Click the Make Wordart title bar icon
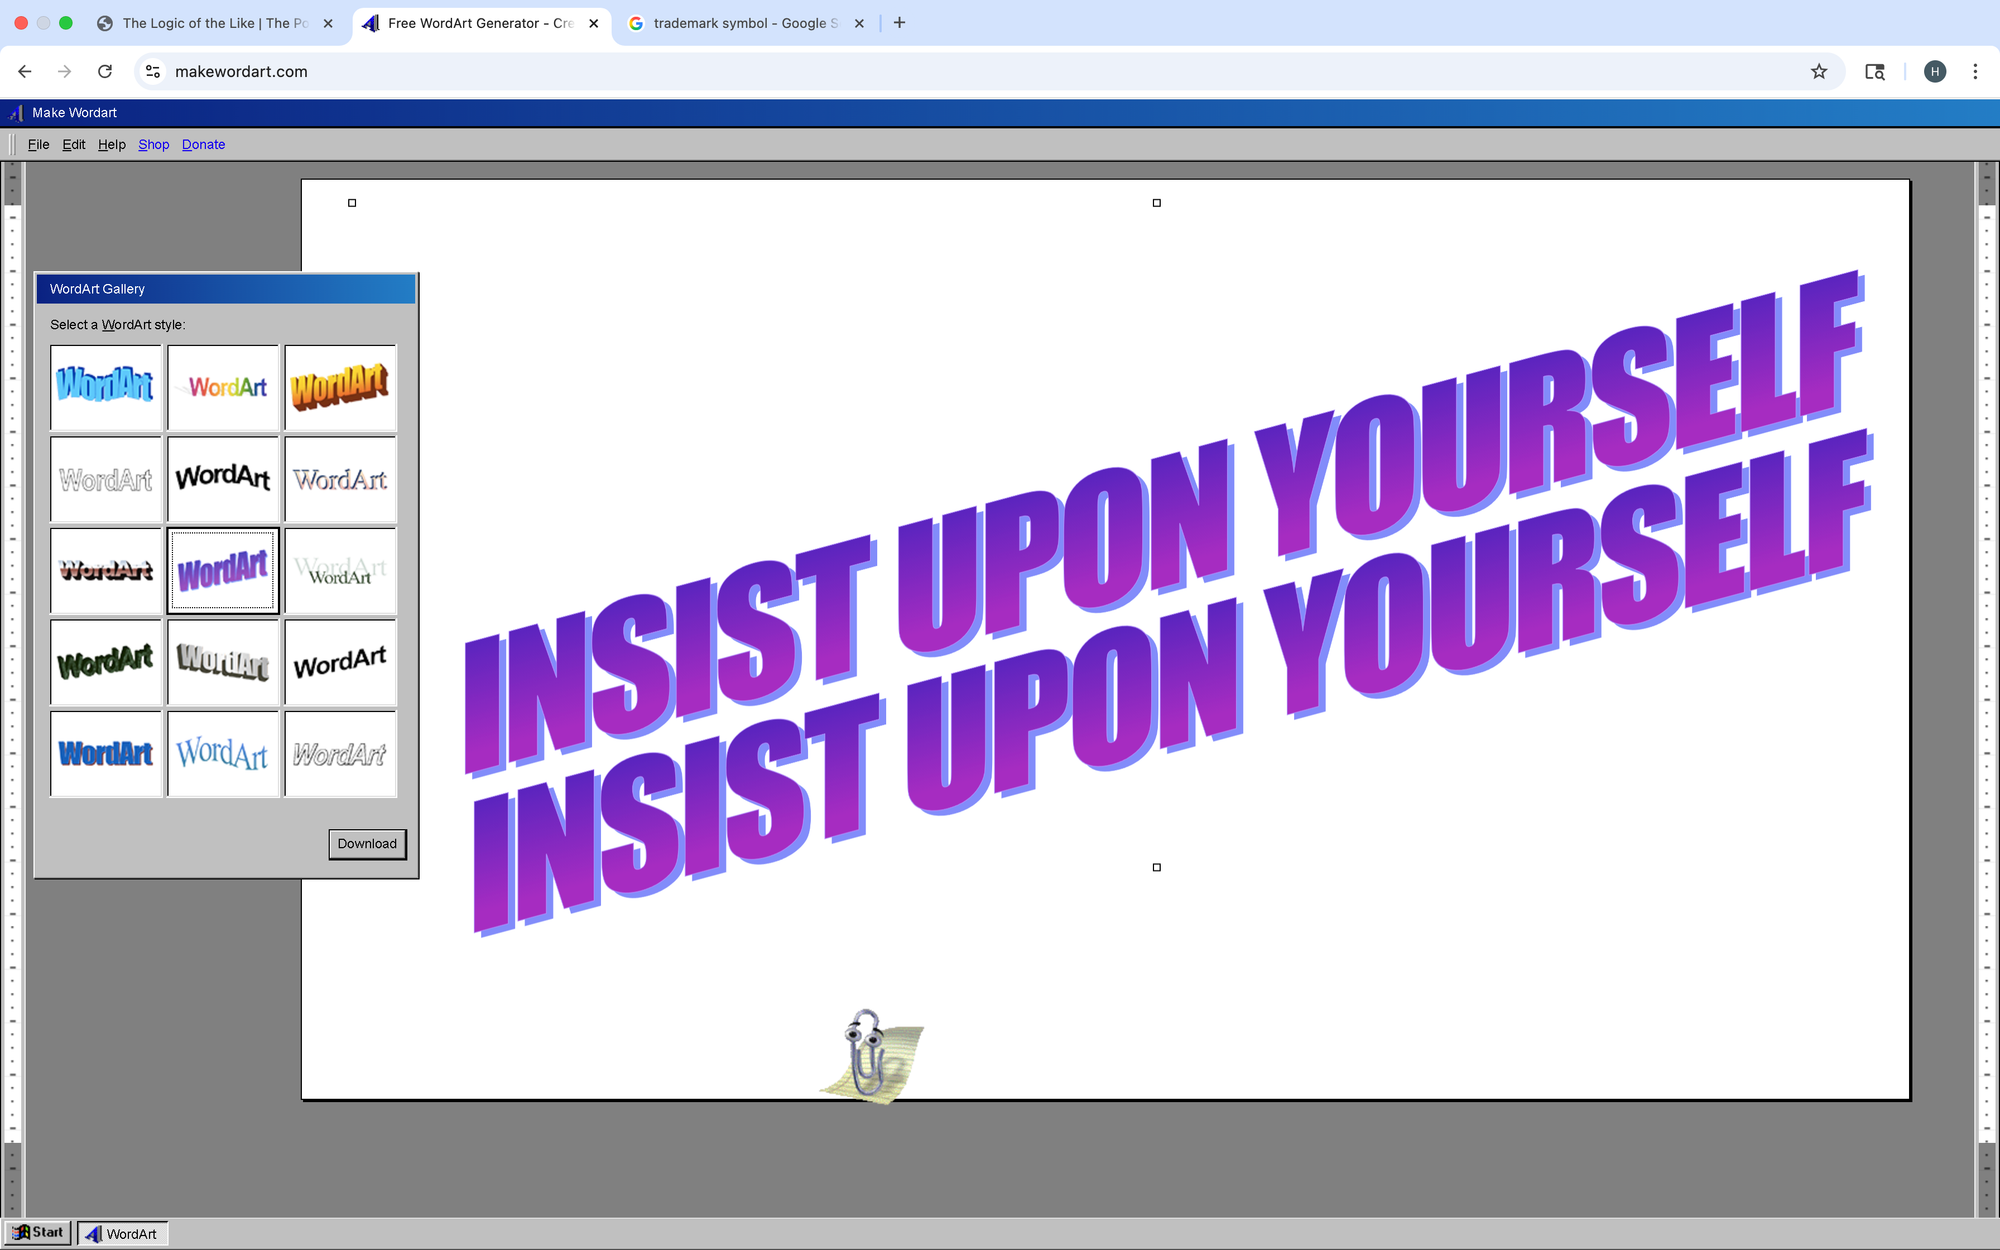 click(16, 113)
